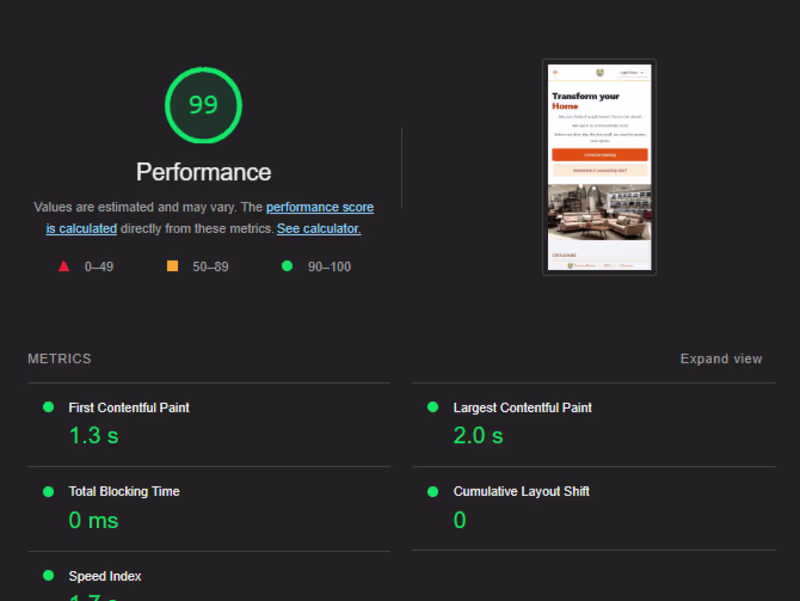This screenshot has width=800, height=601.
Task: Click the Performance category title
Action: coord(203,172)
